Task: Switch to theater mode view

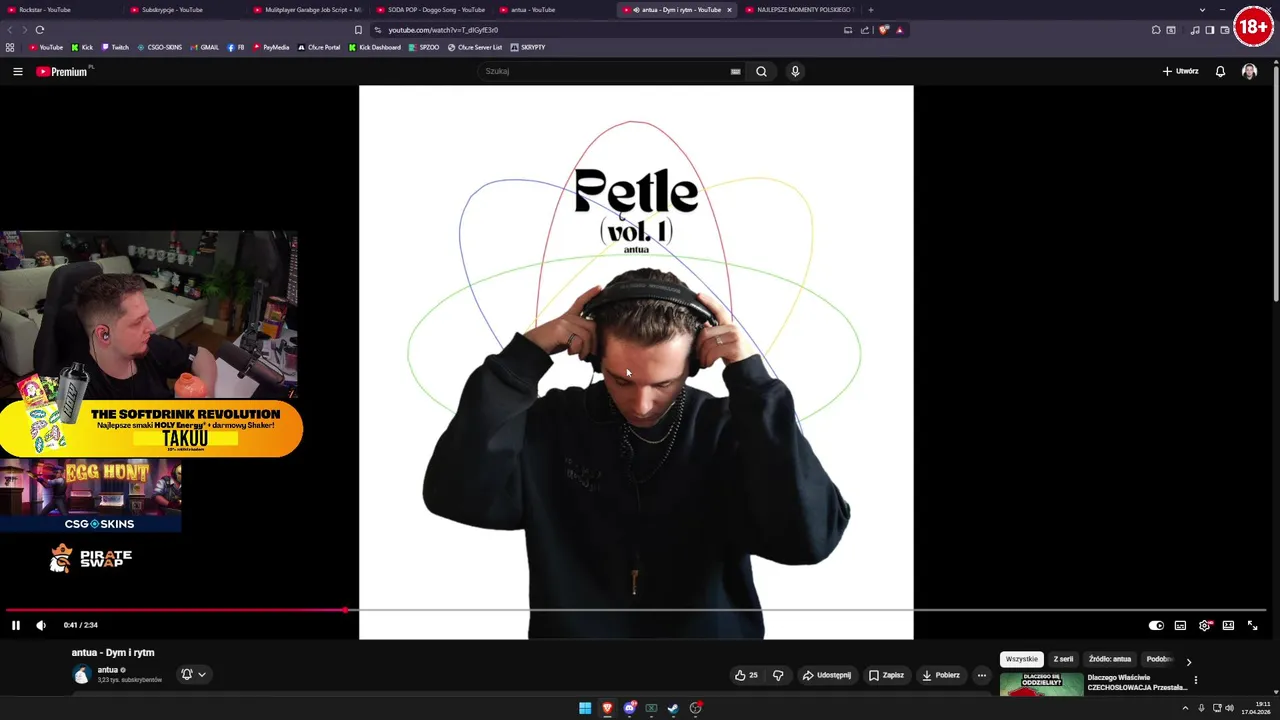Action: [1228, 625]
